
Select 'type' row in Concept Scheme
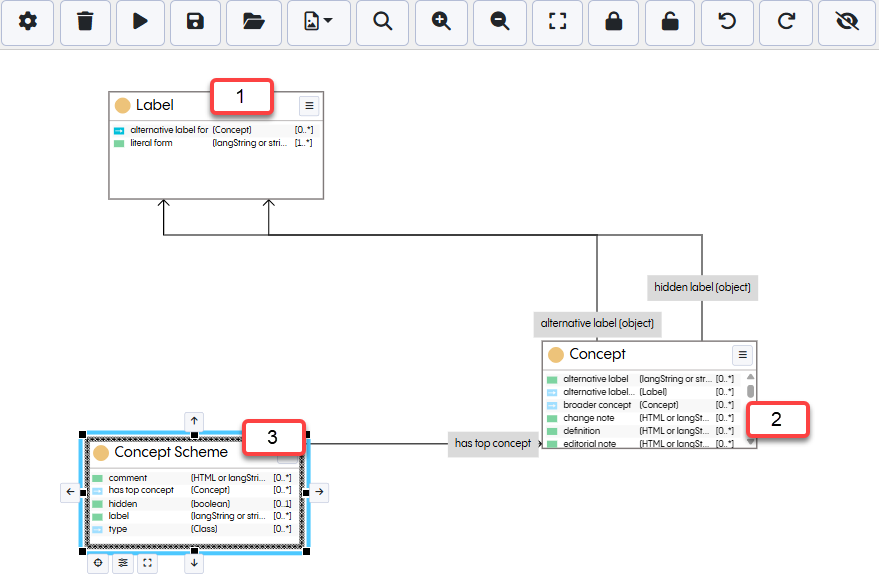[192, 529]
